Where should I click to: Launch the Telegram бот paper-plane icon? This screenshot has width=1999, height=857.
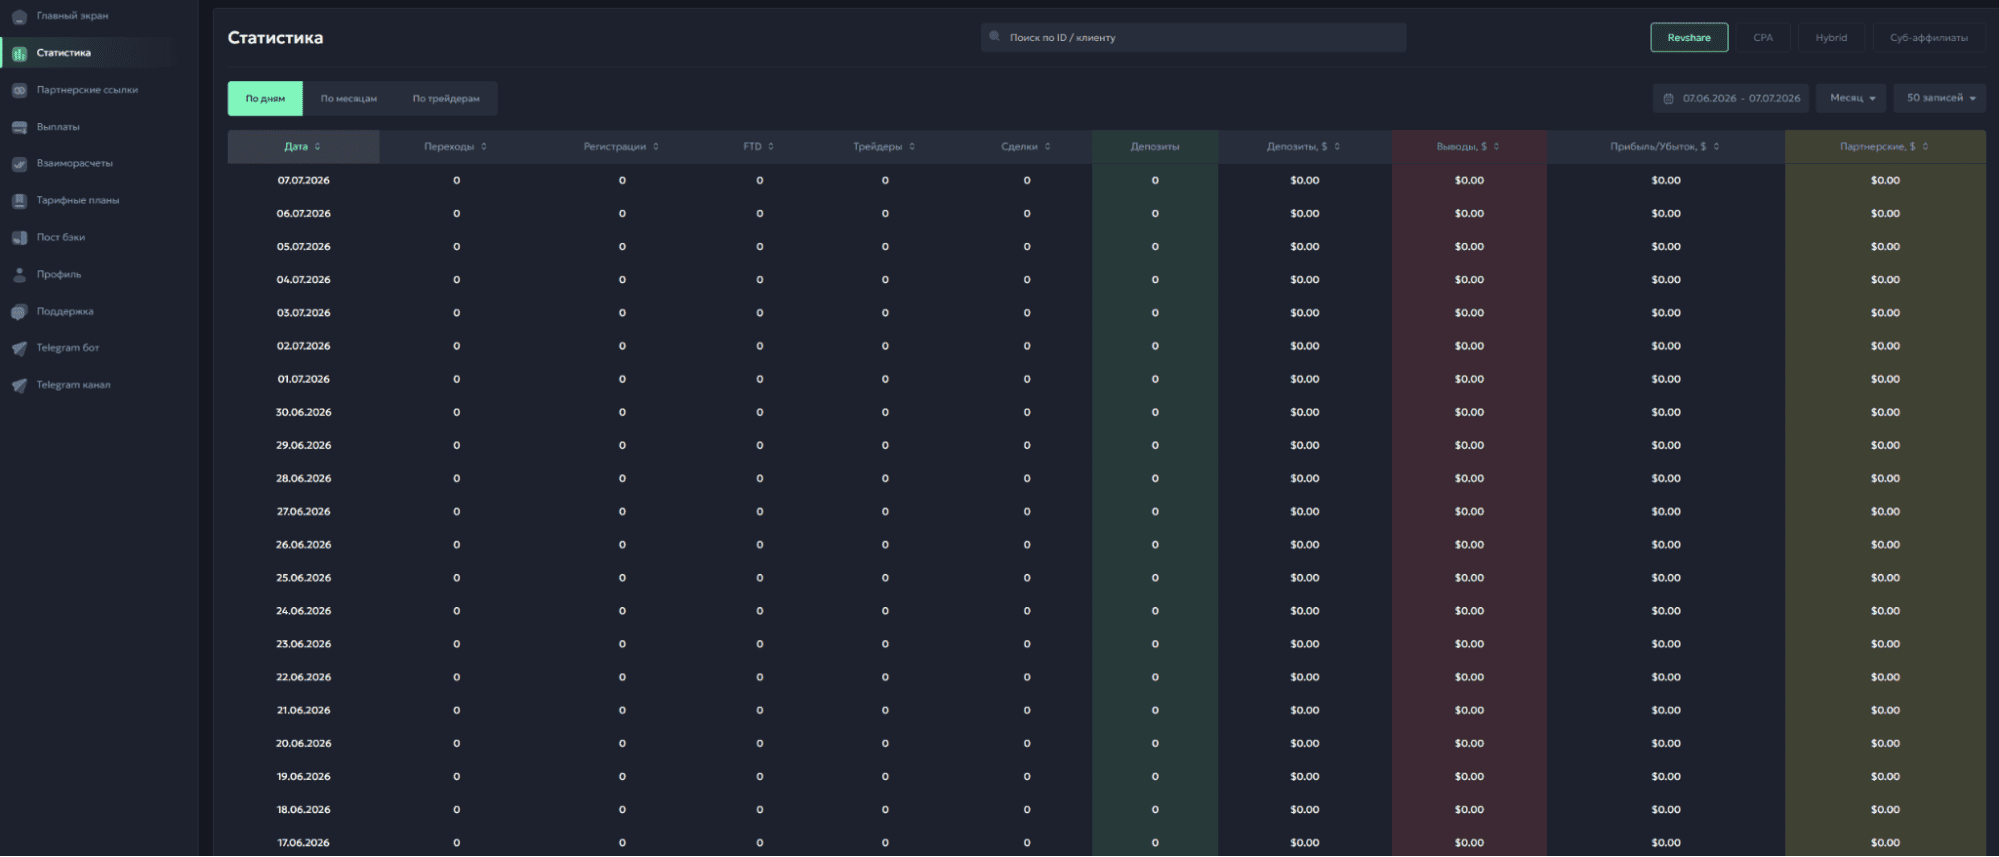pyautogui.click(x=19, y=348)
